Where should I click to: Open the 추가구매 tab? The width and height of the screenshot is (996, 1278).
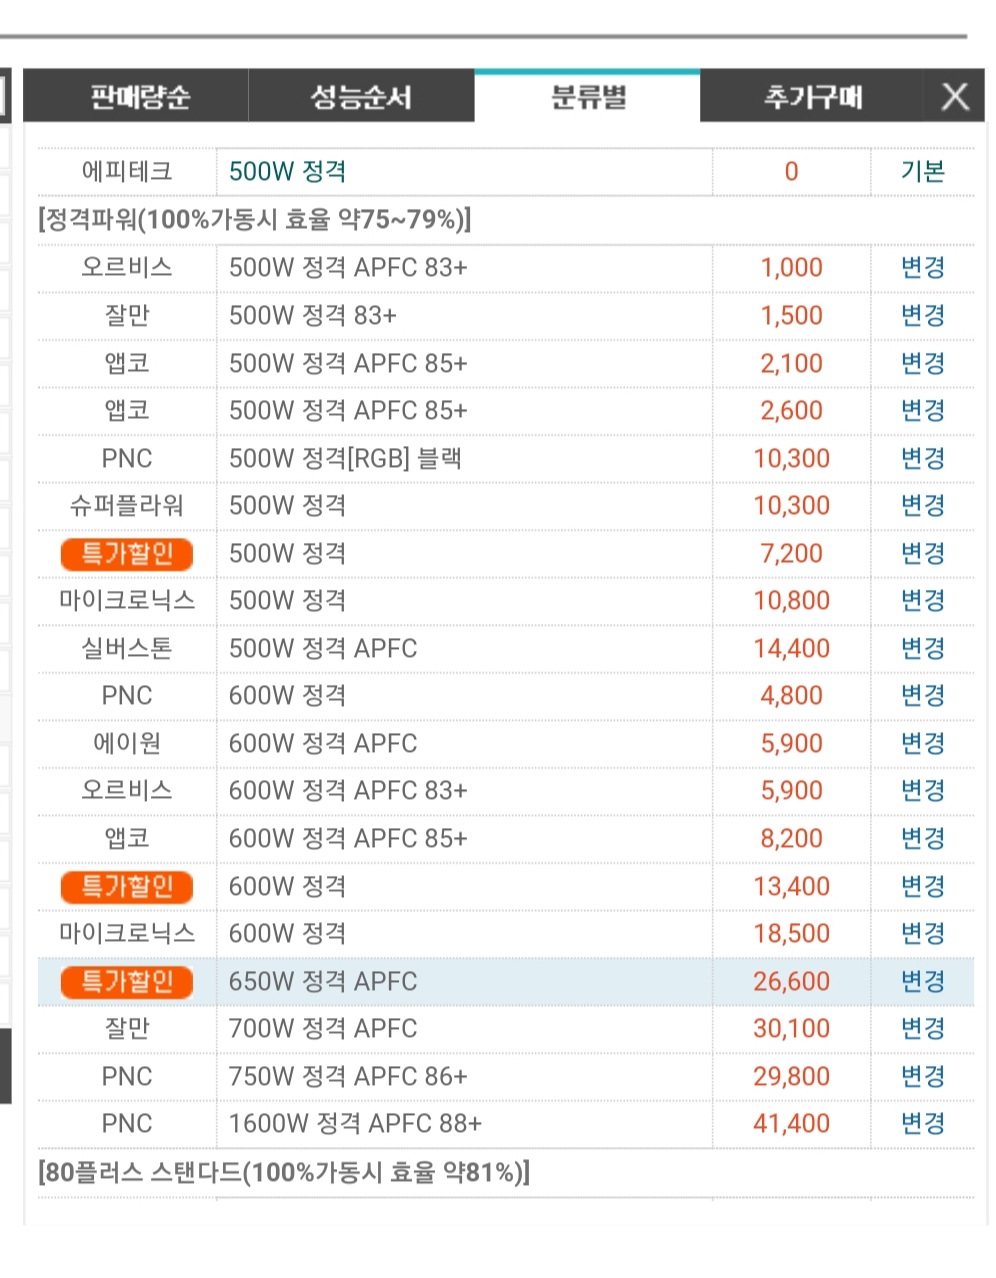(812, 97)
